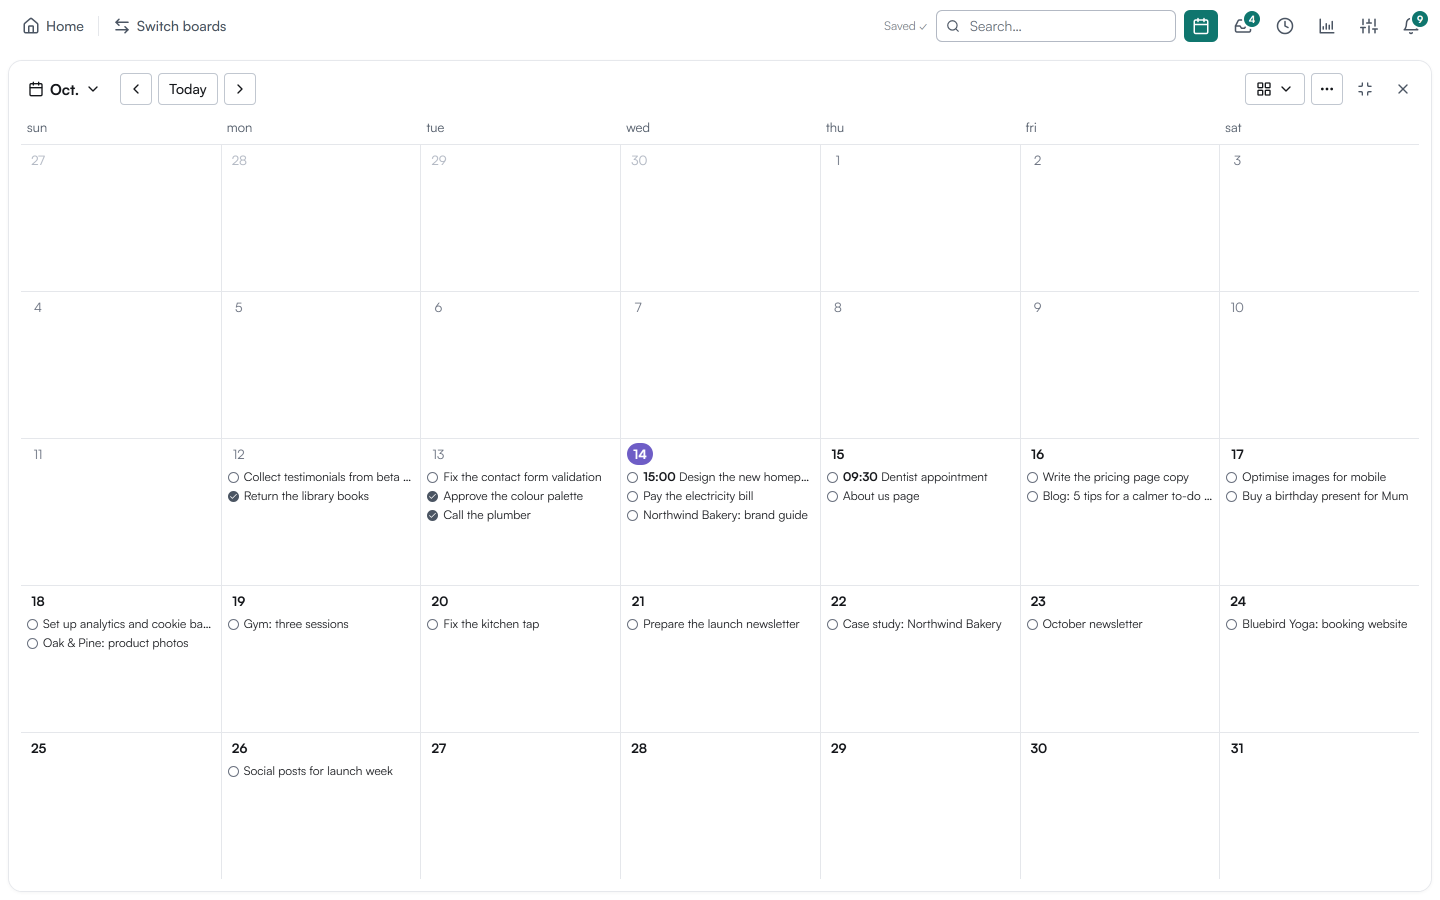Open Prepare the launch newsletter task

coord(721,624)
